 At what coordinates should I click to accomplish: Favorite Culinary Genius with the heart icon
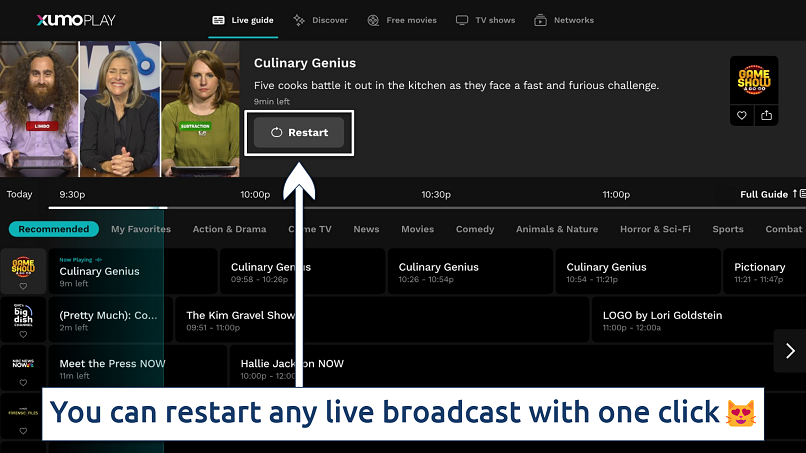point(742,115)
